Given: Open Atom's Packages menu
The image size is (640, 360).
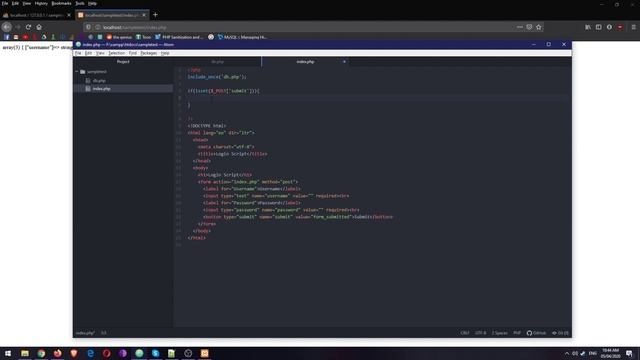Looking at the screenshot, I should coord(149,53).
